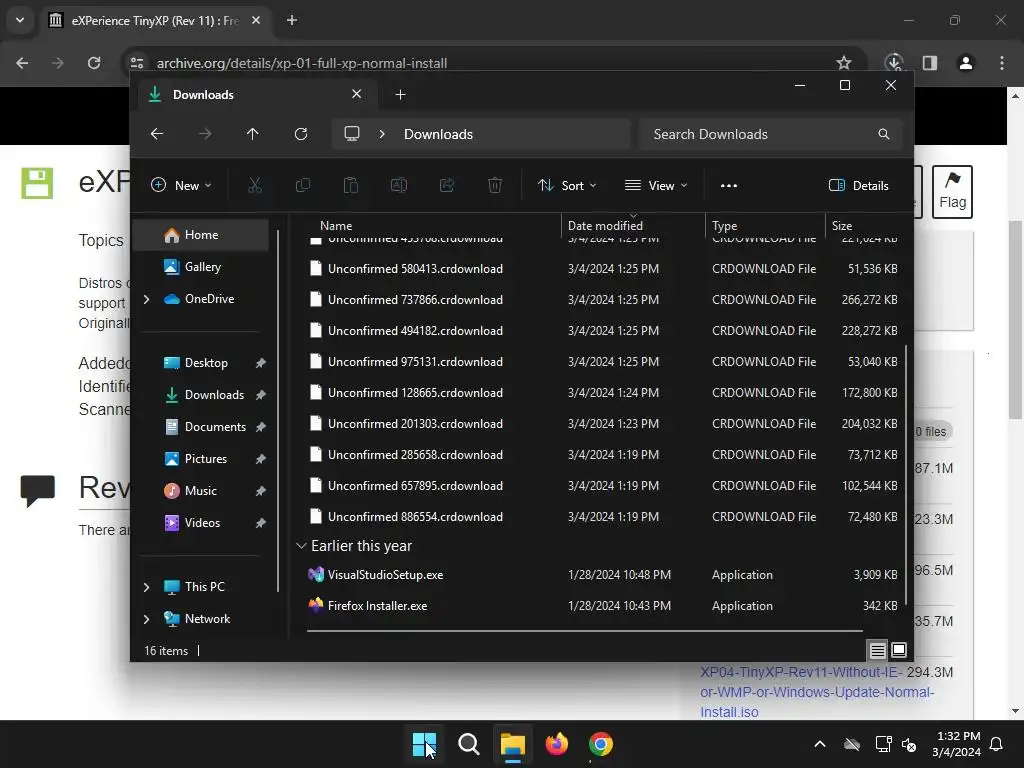1024x768 pixels.
Task: Click the Downloads breadcrumb in address bar
Action: pos(438,134)
